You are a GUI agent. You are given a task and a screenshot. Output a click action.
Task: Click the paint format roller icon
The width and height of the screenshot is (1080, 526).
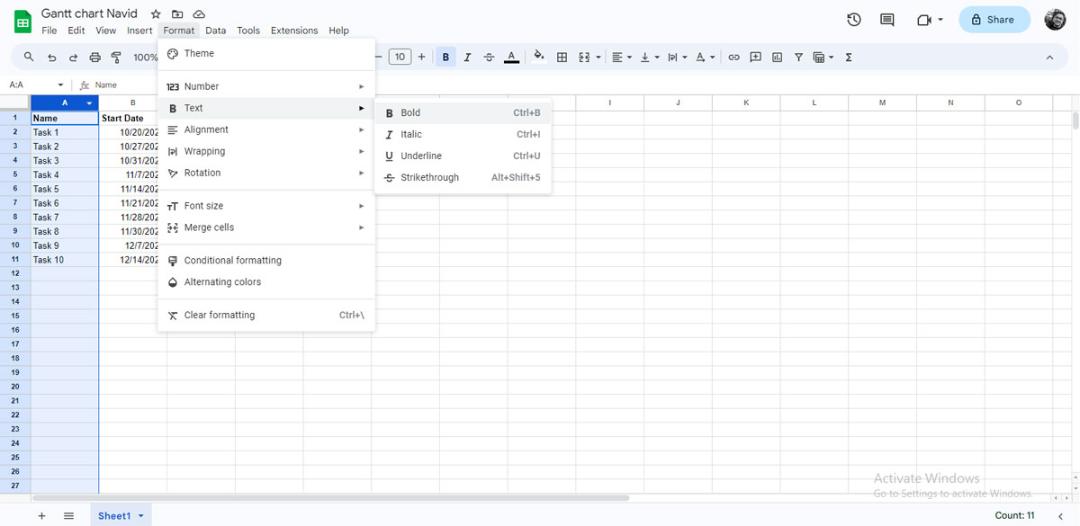coord(116,57)
